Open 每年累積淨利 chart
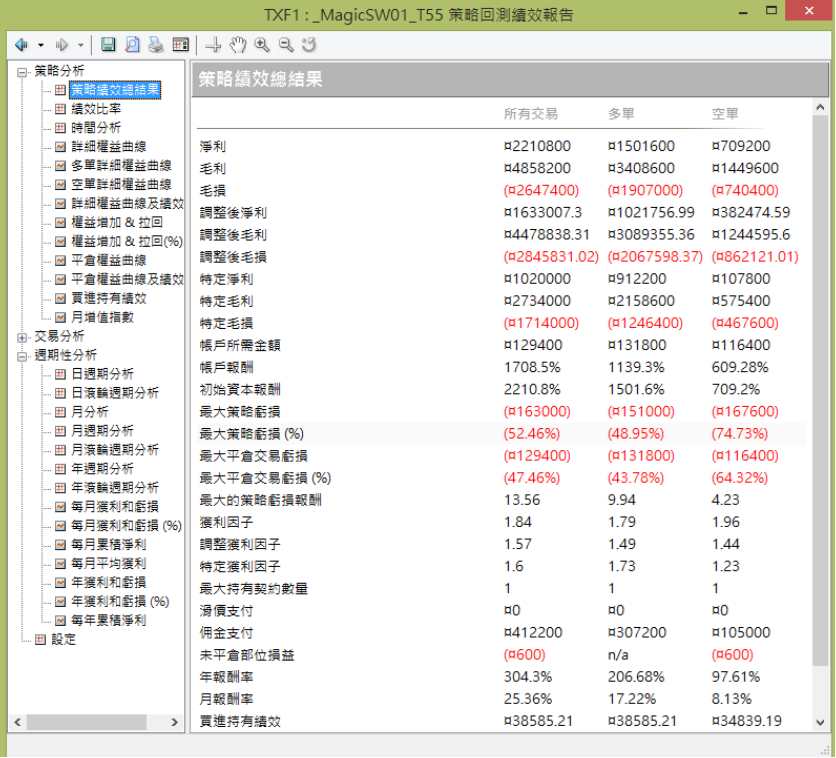This screenshot has width=836, height=758. pyautogui.click(x=109, y=620)
